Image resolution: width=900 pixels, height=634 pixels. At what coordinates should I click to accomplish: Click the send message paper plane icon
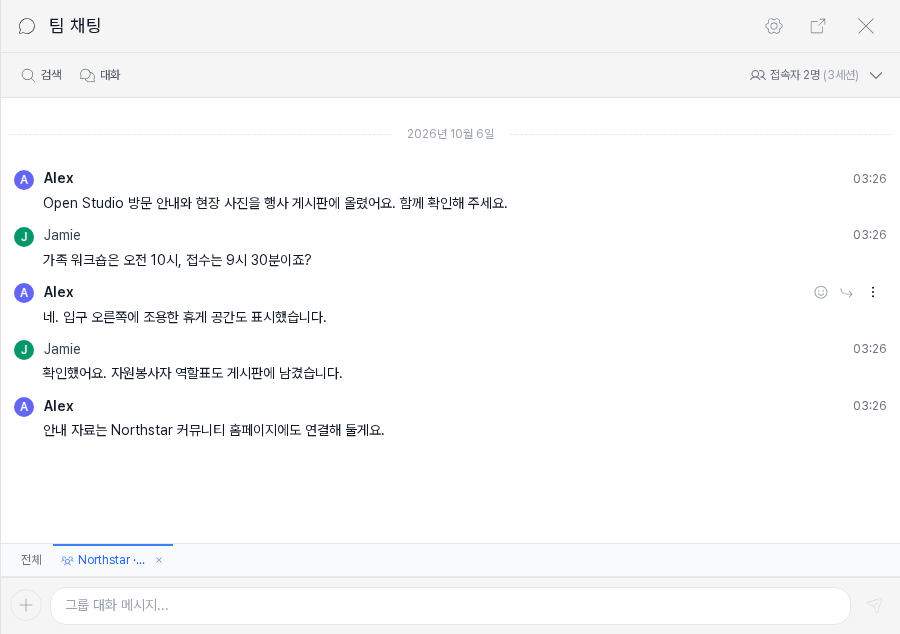[874, 605]
